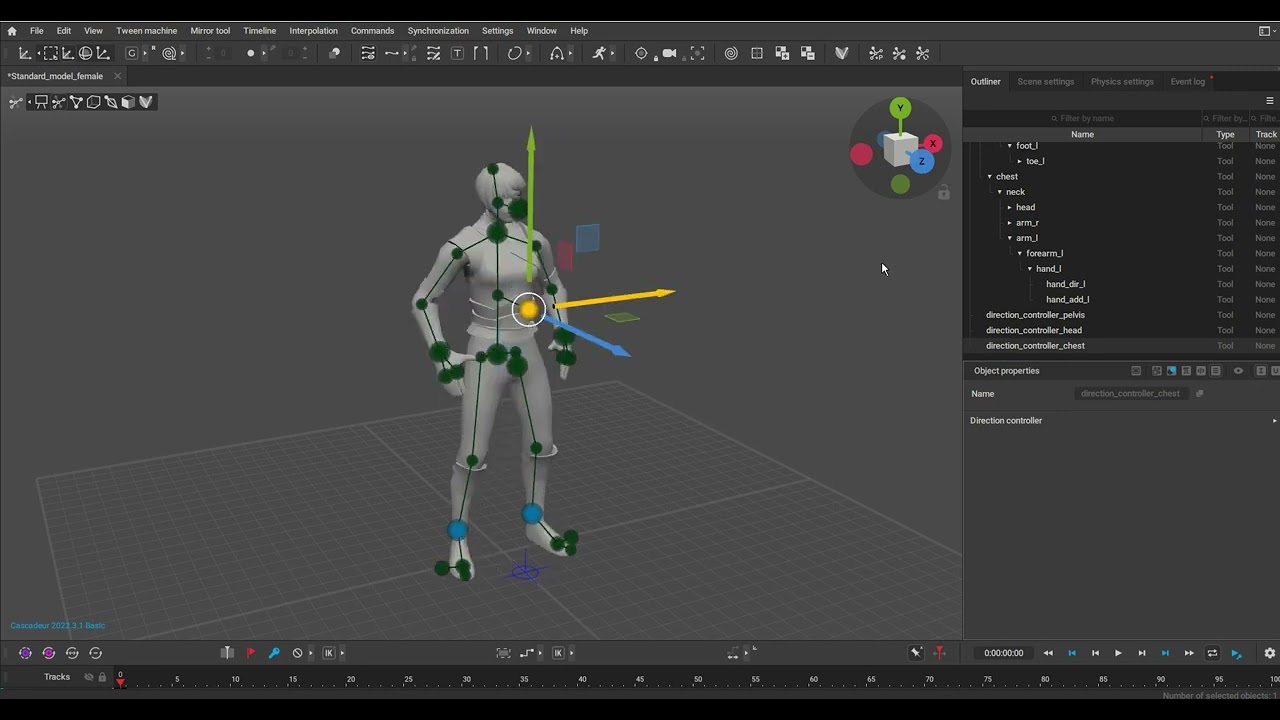This screenshot has height=720, width=1280.
Task: Select direction_controller_head in outliner
Action: [1033, 330]
